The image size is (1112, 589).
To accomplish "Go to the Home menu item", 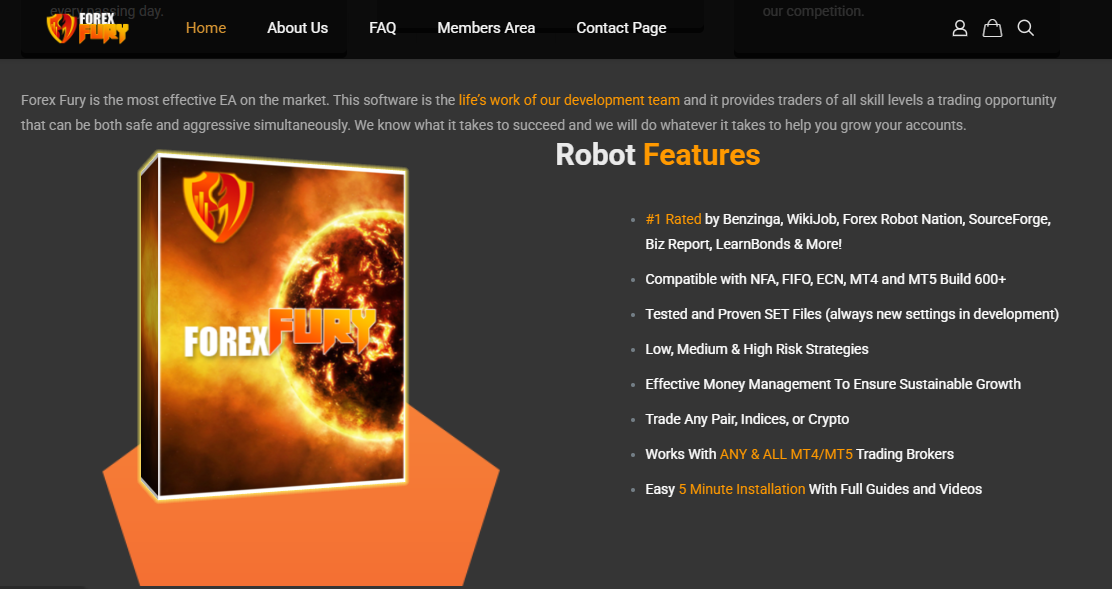I will click(206, 28).
